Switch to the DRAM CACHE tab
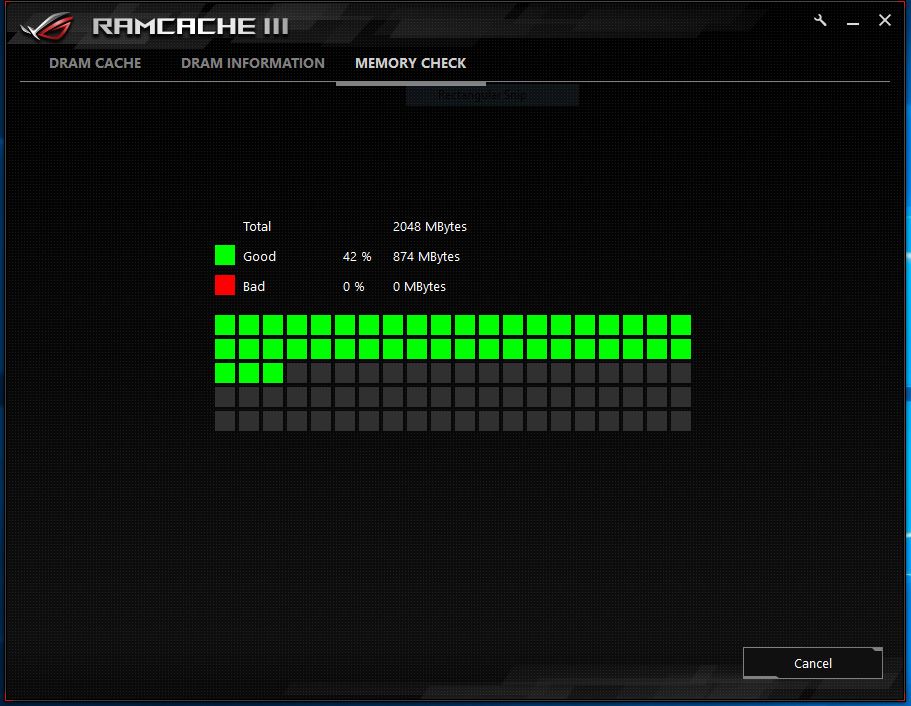Screen dimensions: 911x706 (95, 63)
